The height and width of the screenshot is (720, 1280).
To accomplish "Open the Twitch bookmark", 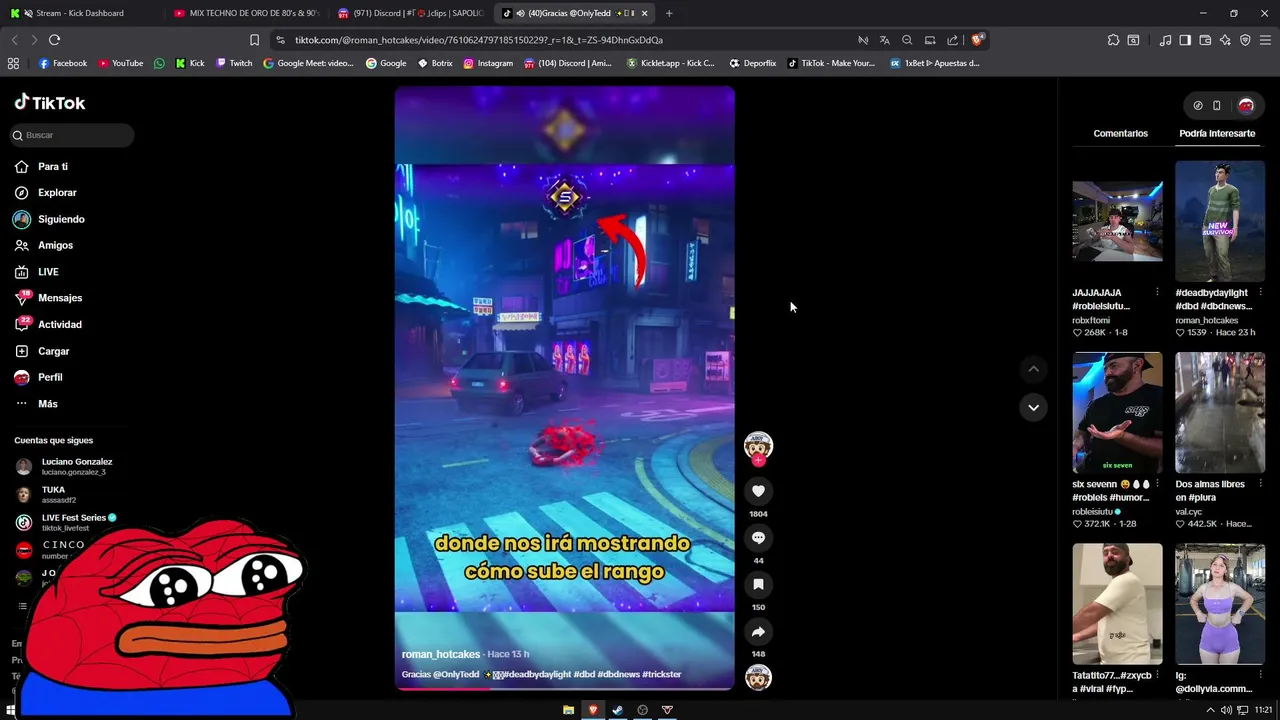I will pos(235,63).
